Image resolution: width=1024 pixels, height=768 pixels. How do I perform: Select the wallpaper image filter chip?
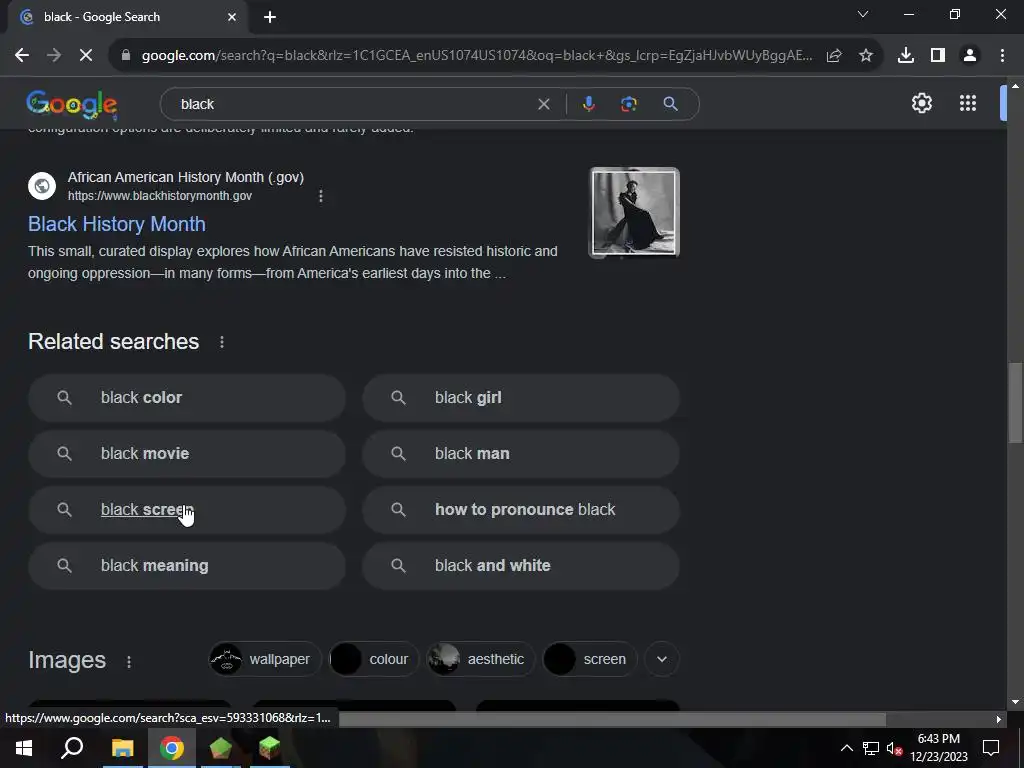265,660
